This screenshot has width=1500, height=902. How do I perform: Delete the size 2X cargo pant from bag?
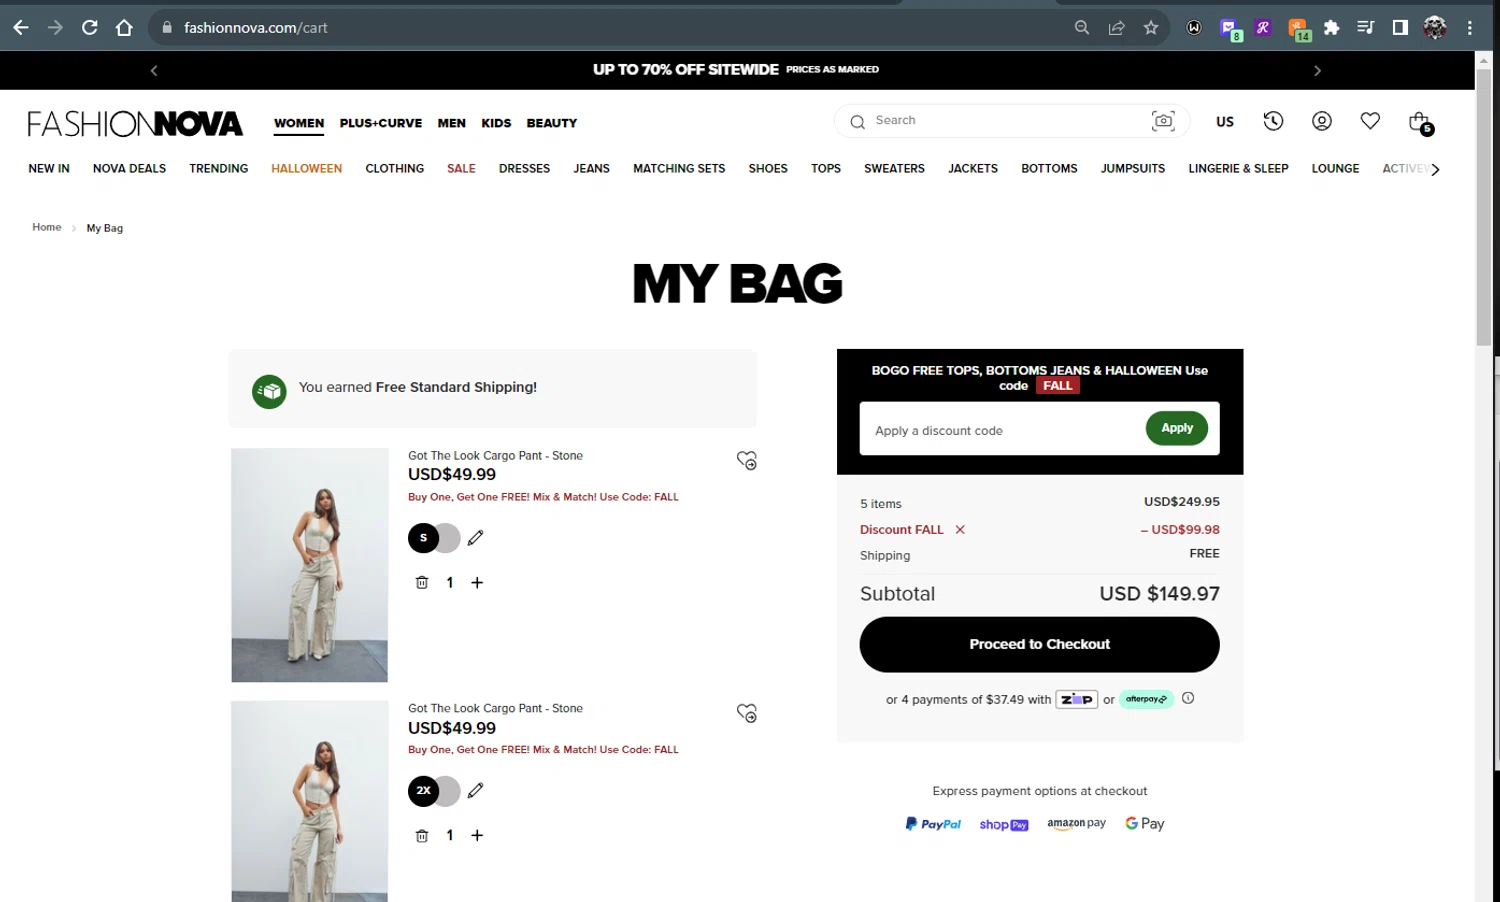422,836
